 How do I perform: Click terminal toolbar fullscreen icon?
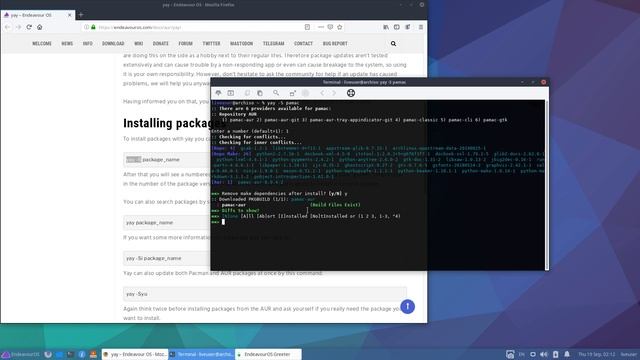click(351, 93)
